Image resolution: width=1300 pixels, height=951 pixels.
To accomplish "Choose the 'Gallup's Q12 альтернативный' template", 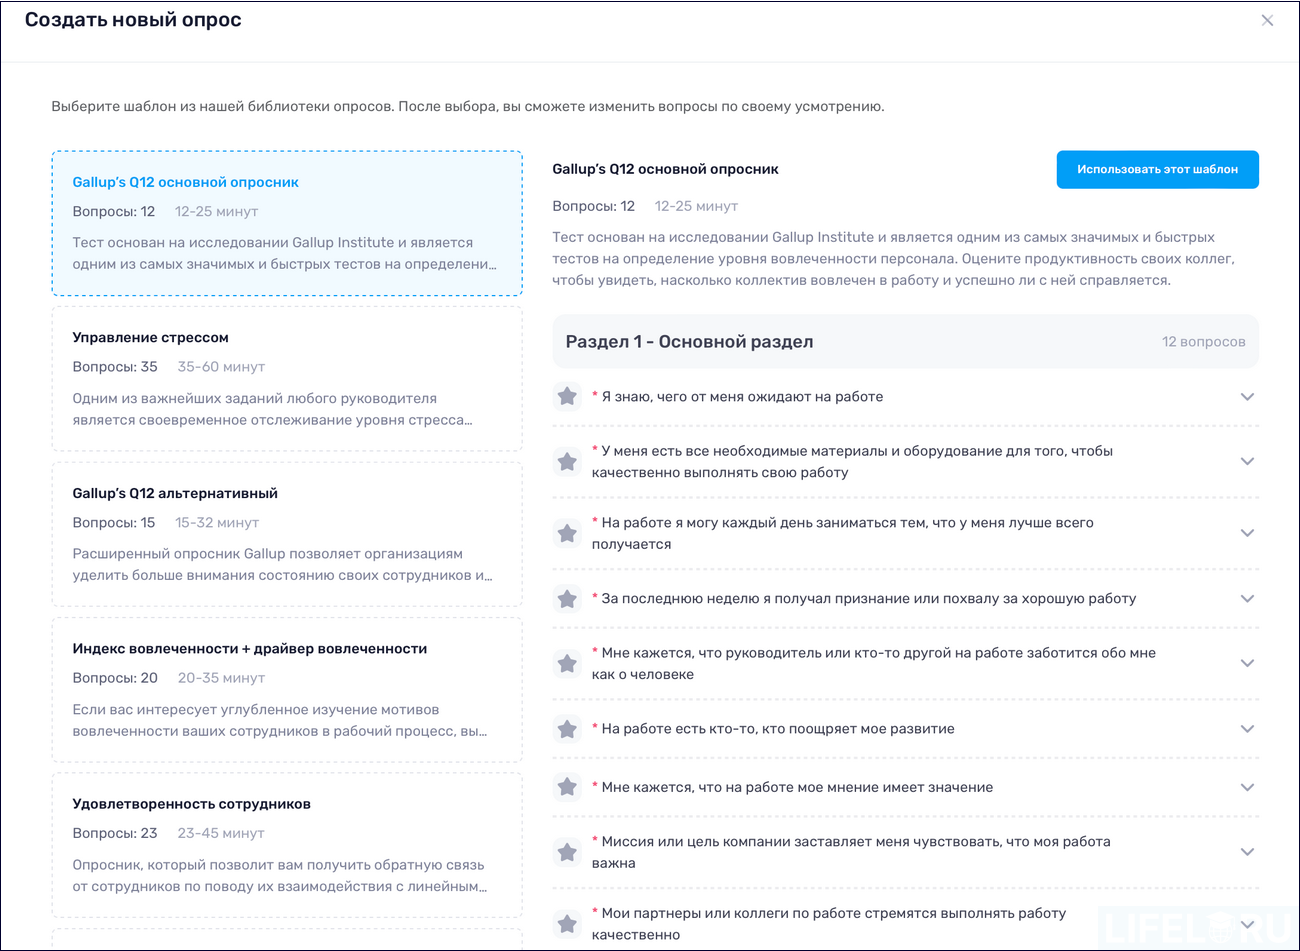I will (287, 536).
